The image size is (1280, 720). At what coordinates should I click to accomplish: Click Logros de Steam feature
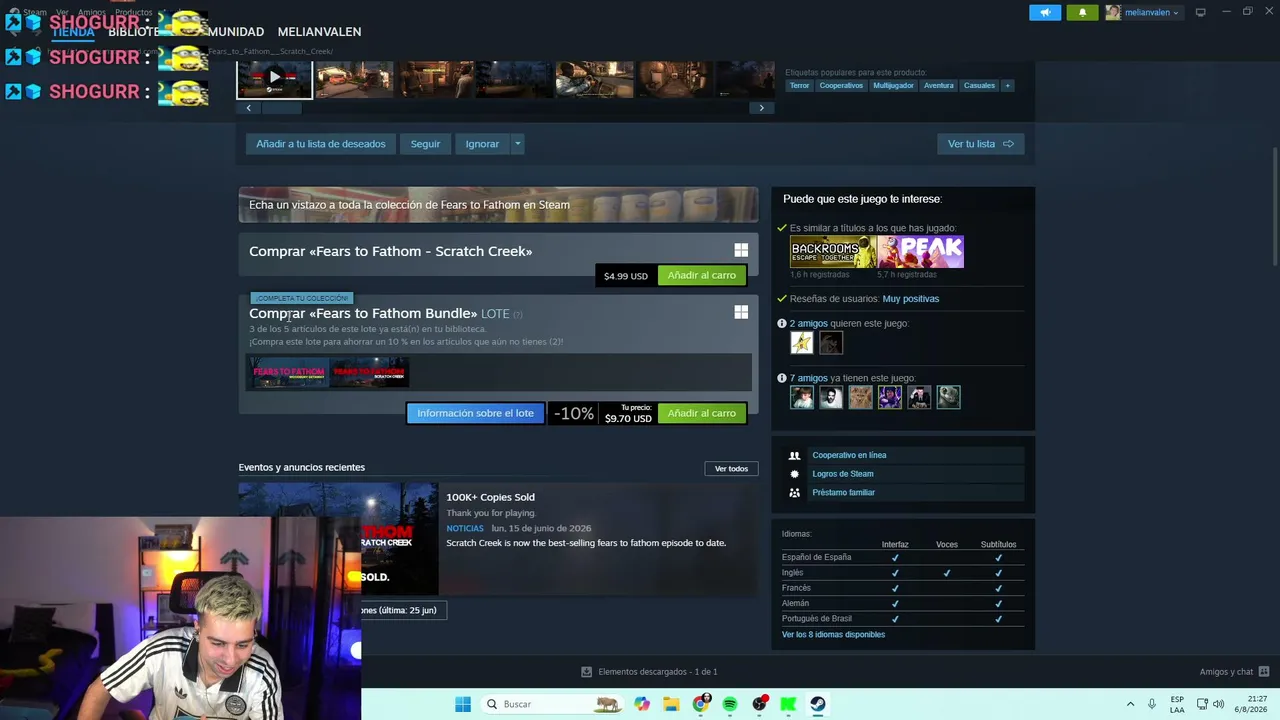843,474
